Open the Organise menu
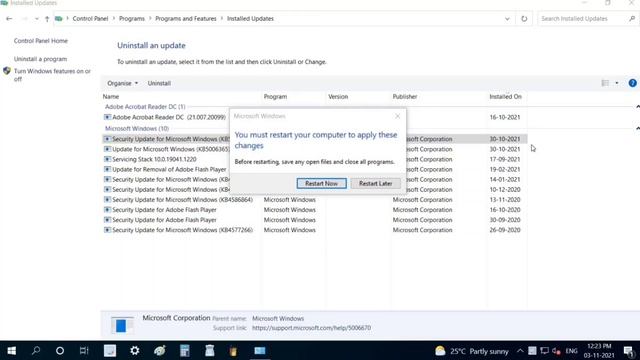640x360 pixels. [x=122, y=83]
